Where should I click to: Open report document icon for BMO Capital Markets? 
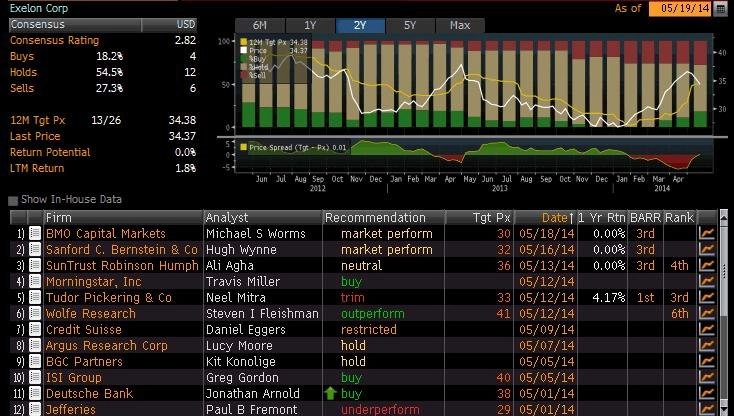35,233
